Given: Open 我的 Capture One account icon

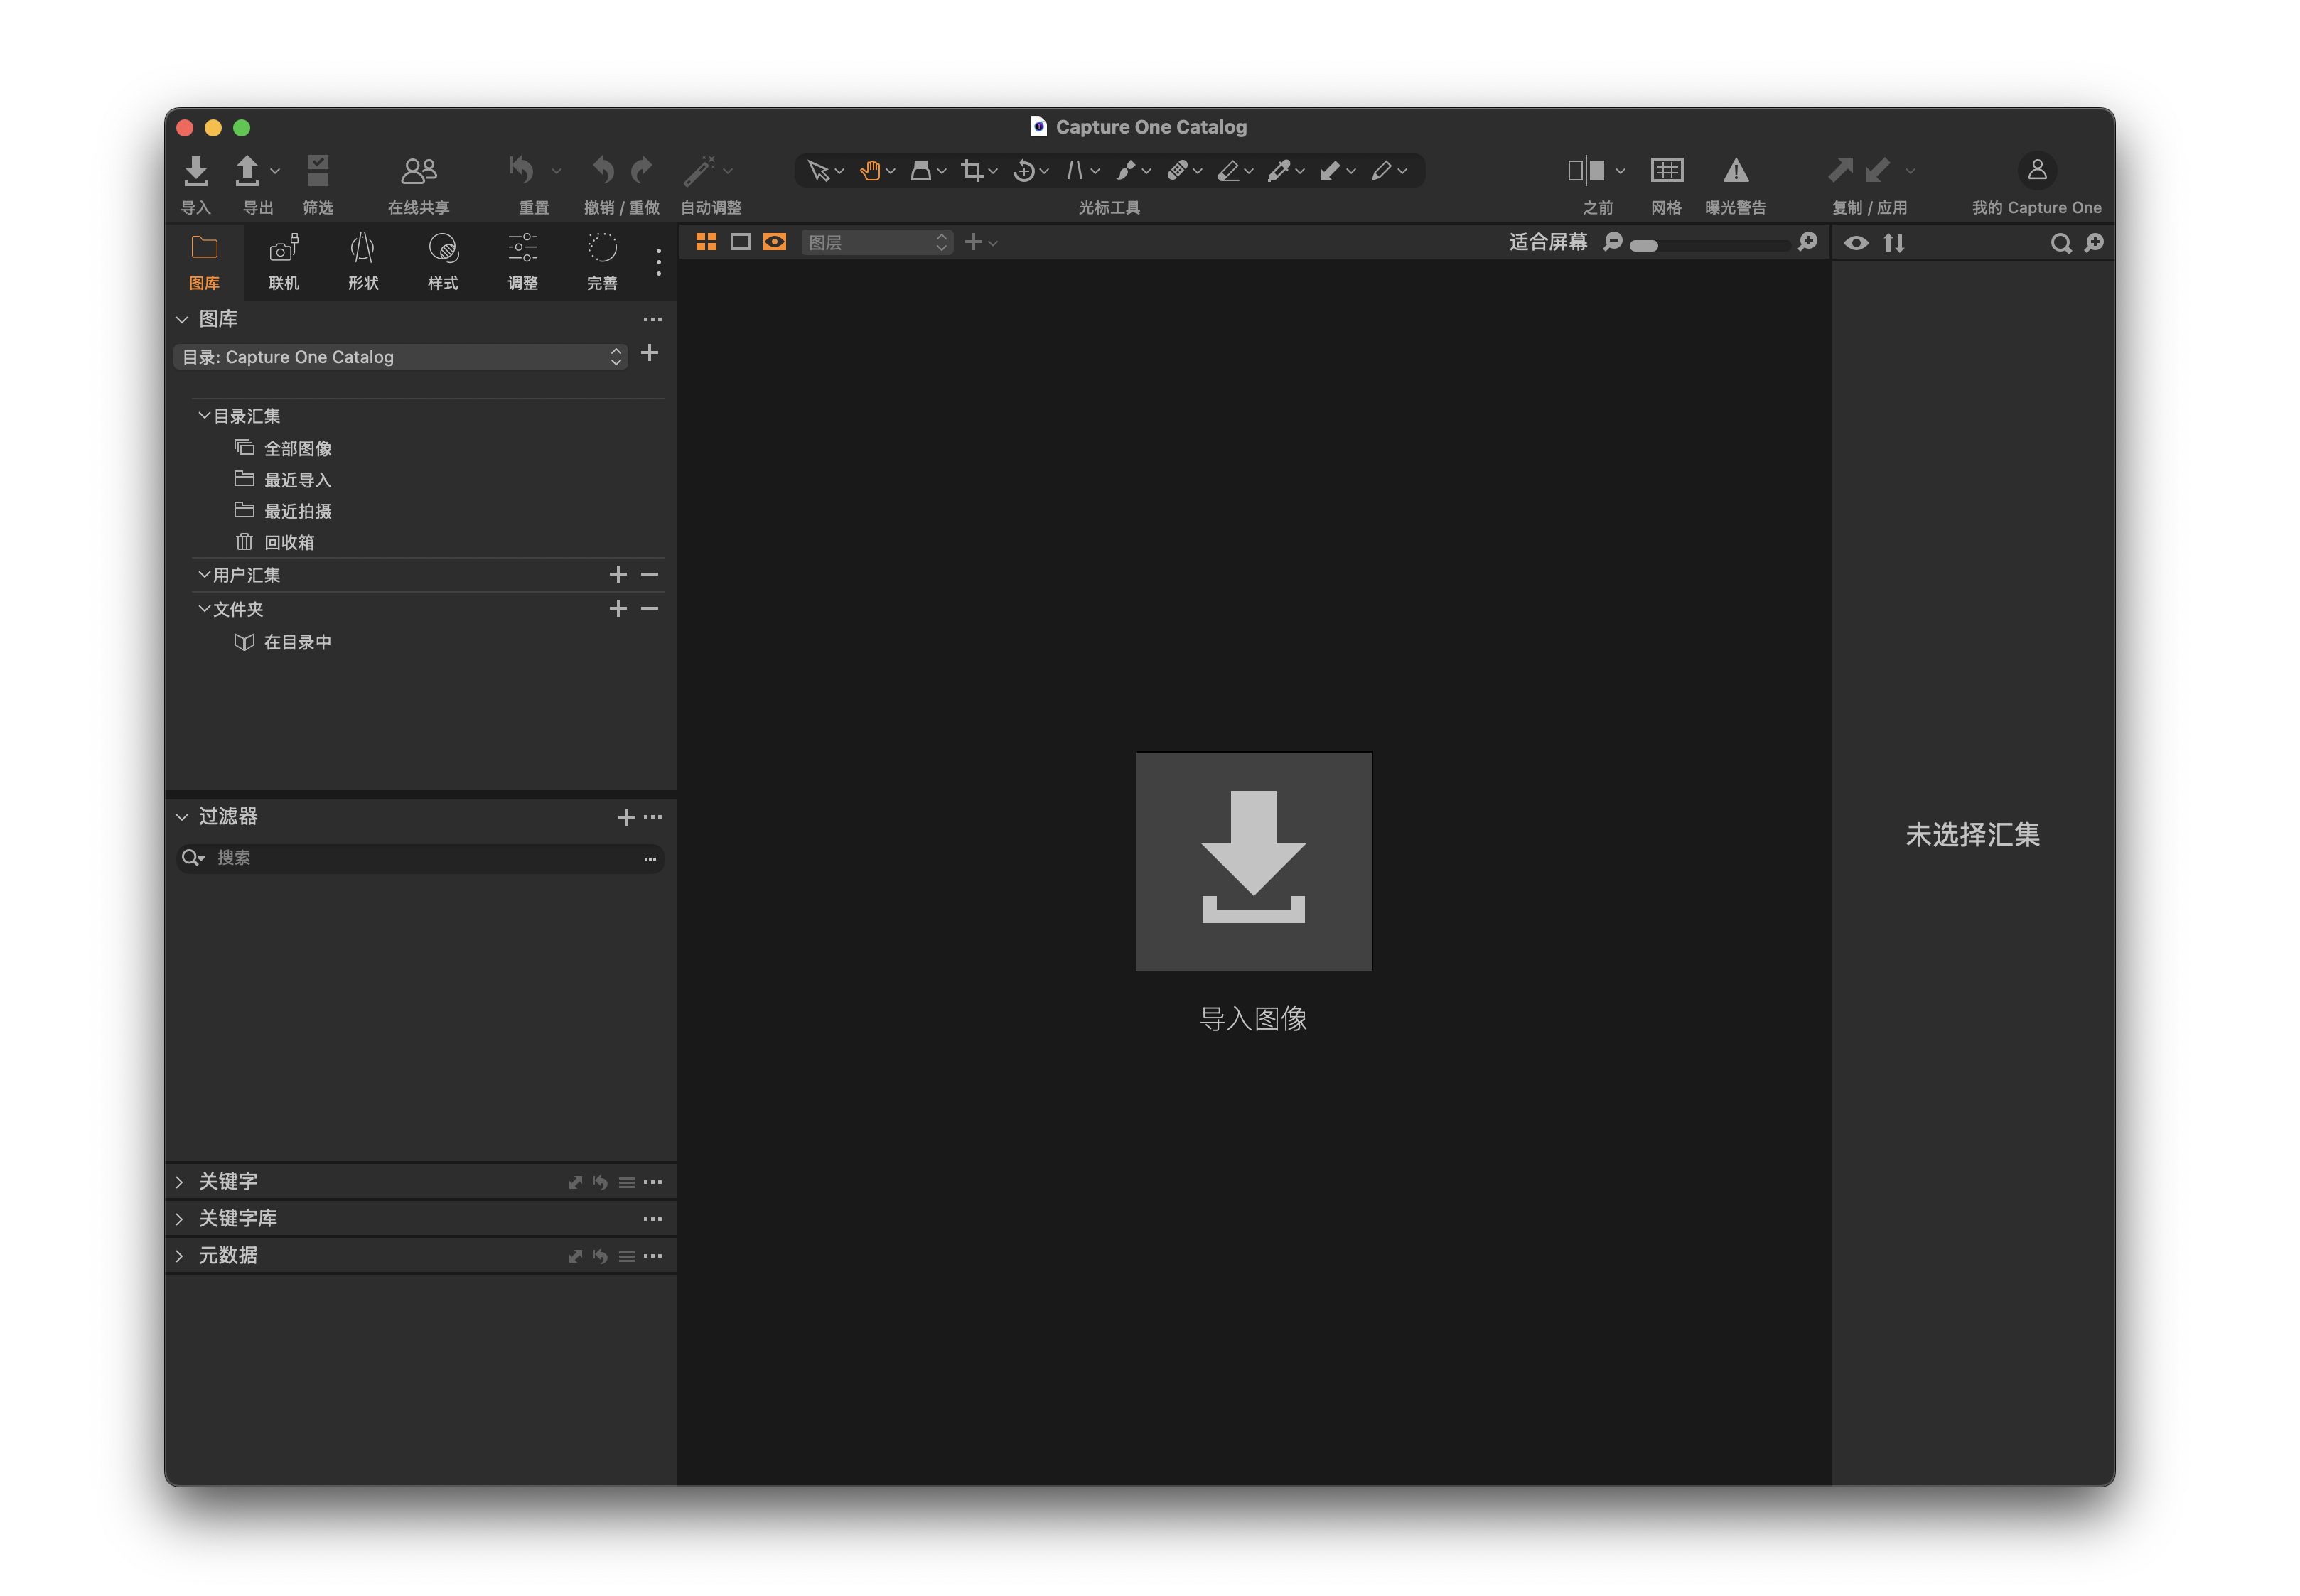Looking at the screenshot, I should point(2037,171).
